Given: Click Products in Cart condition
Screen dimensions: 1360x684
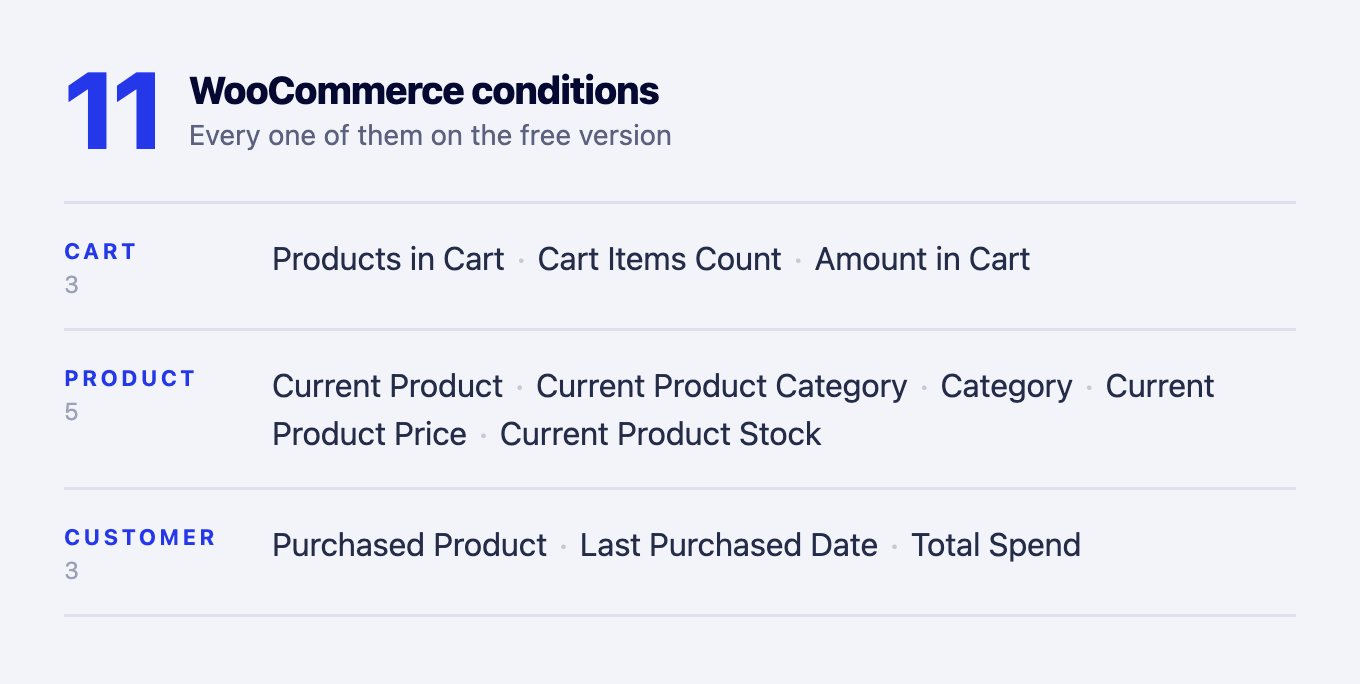Looking at the screenshot, I should click(388, 259).
